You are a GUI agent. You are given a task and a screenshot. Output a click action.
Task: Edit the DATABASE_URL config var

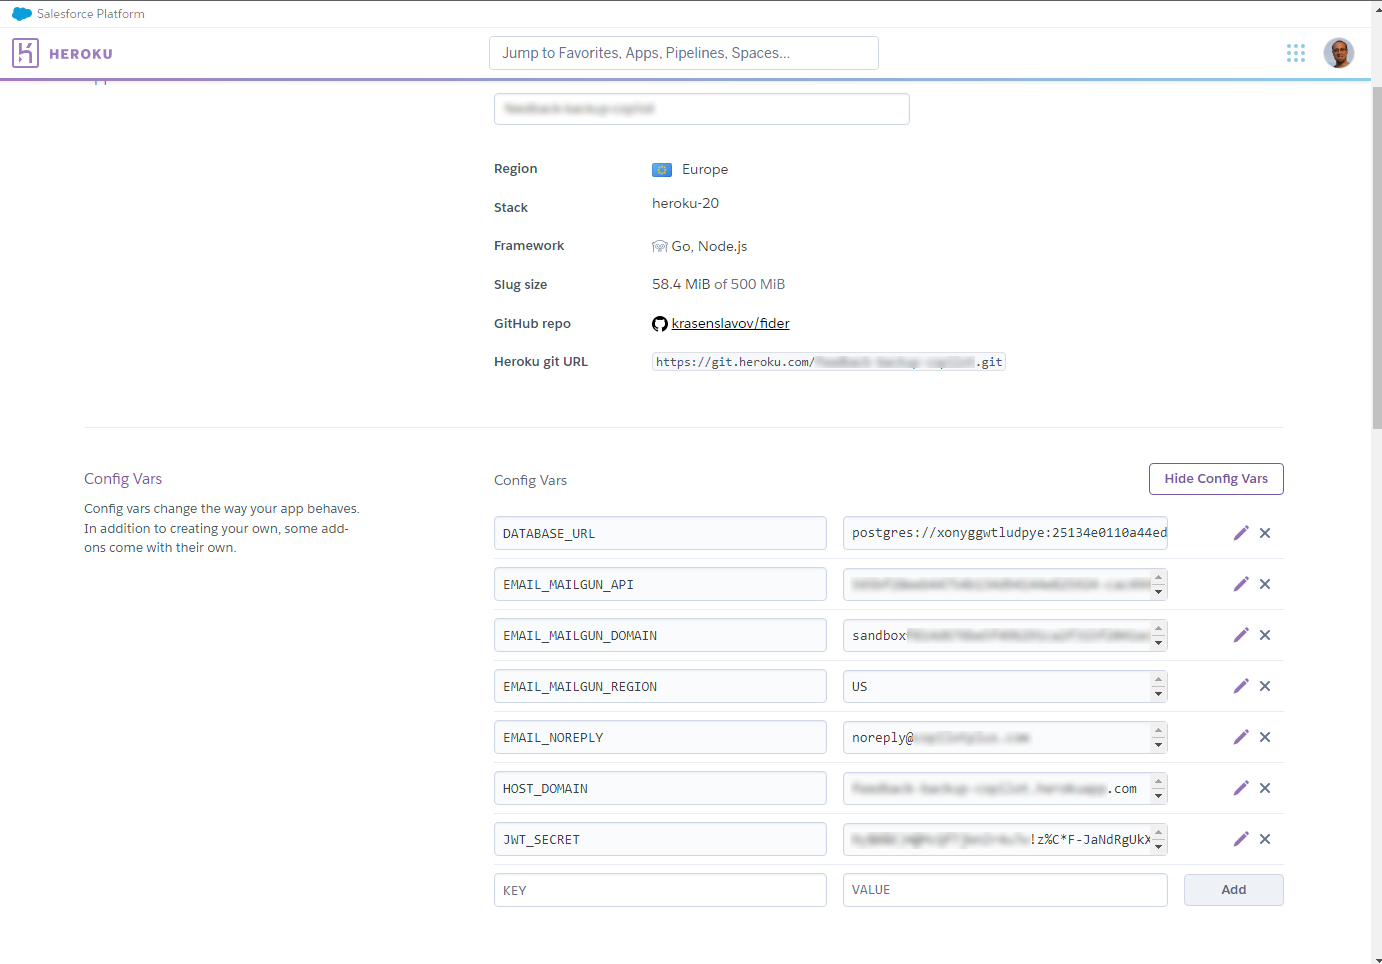[x=1240, y=533]
